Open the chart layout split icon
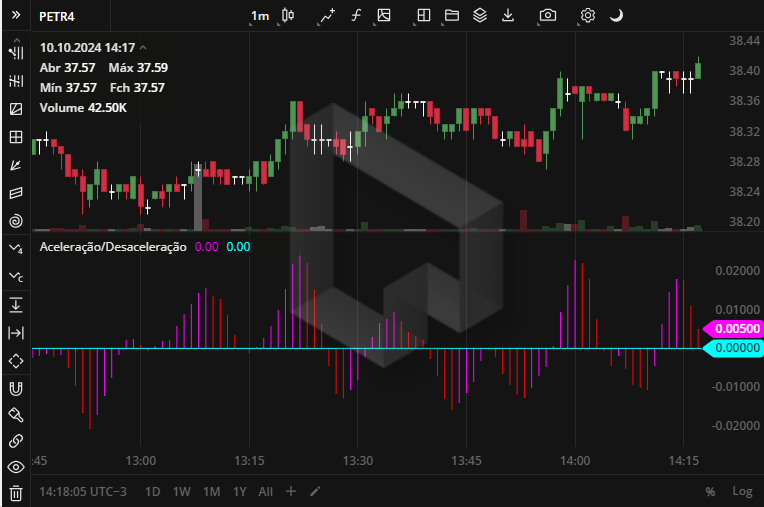The height and width of the screenshot is (507, 764). pos(424,16)
